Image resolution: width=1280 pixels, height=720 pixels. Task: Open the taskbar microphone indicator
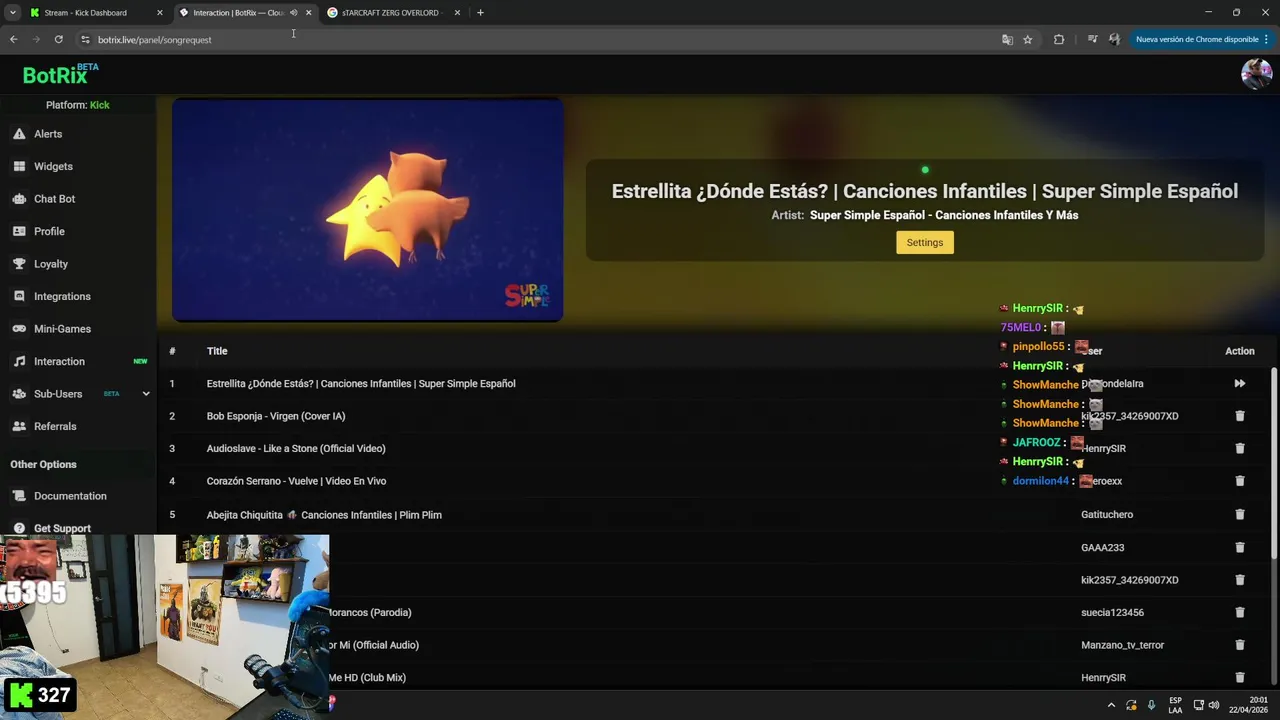coord(1151,705)
